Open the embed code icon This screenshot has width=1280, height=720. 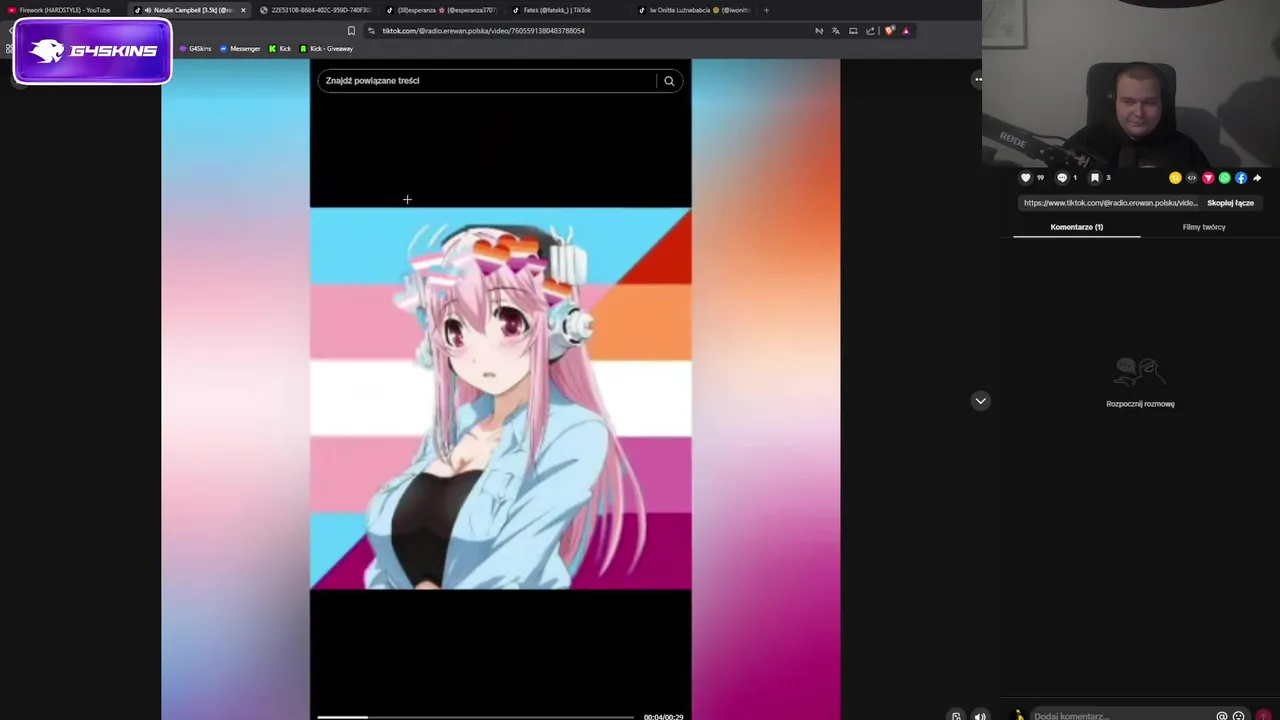[x=1191, y=178]
